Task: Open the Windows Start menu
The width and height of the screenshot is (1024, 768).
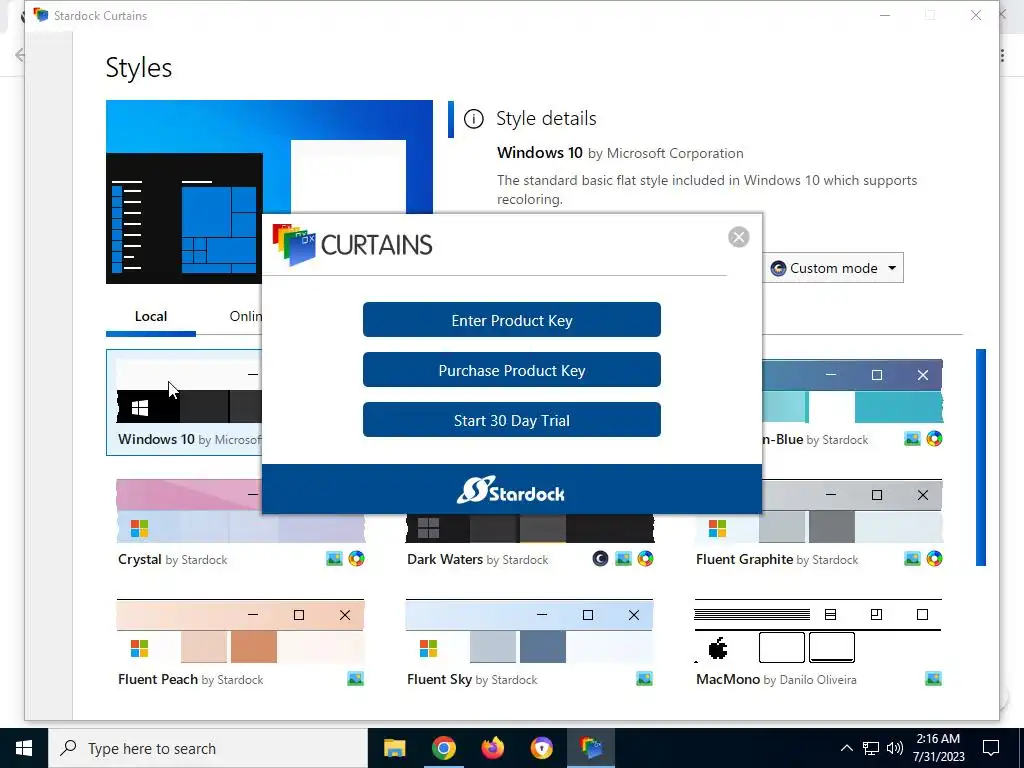Action: 24,748
